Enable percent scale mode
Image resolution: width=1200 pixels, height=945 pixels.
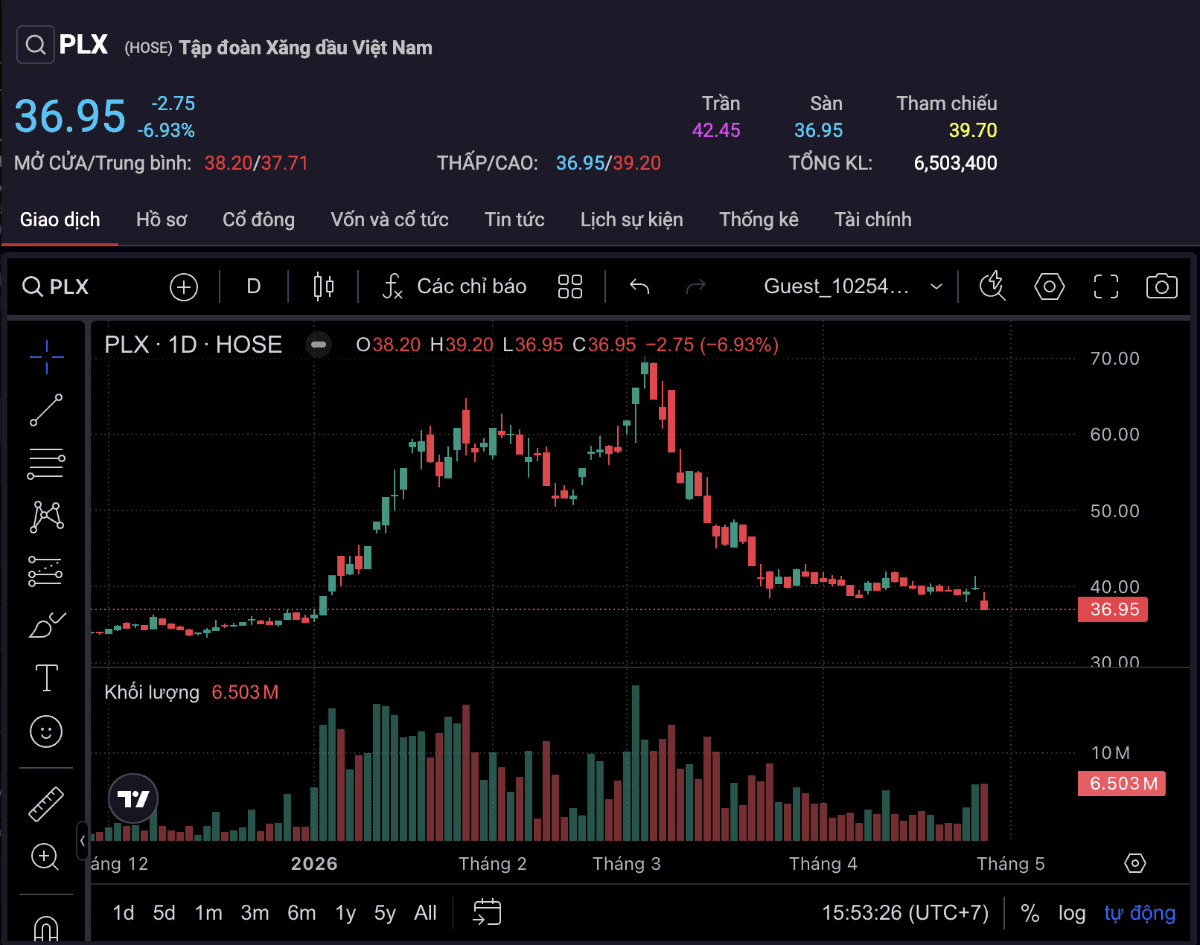click(1029, 912)
